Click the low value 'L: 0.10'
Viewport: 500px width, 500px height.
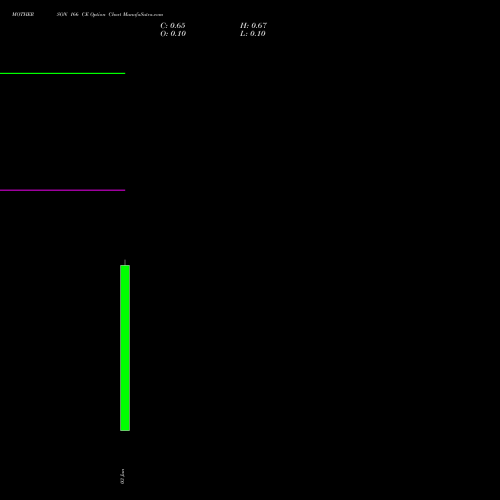(x=253, y=34)
